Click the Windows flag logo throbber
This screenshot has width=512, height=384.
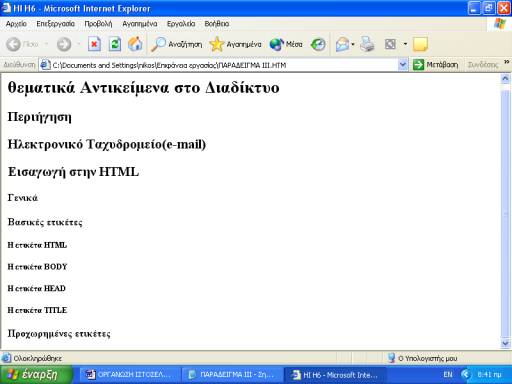pos(500,24)
